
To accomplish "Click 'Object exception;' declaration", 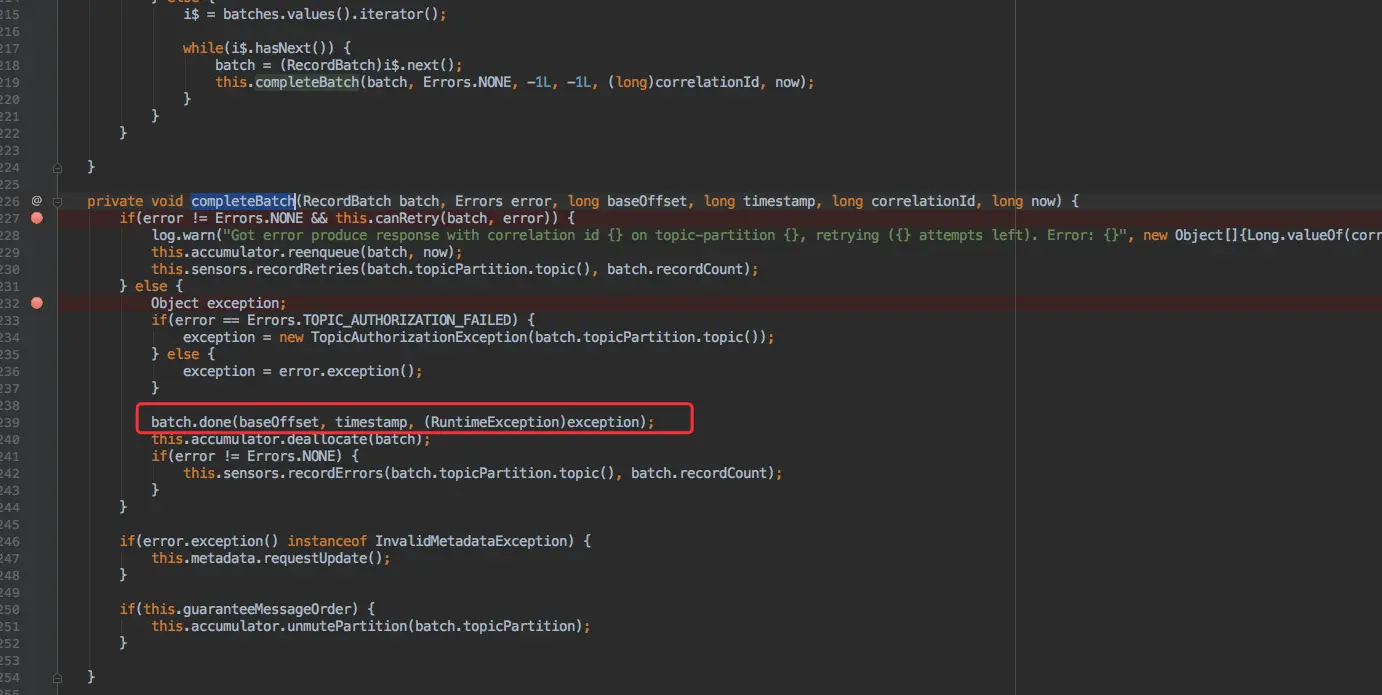I will point(218,302).
